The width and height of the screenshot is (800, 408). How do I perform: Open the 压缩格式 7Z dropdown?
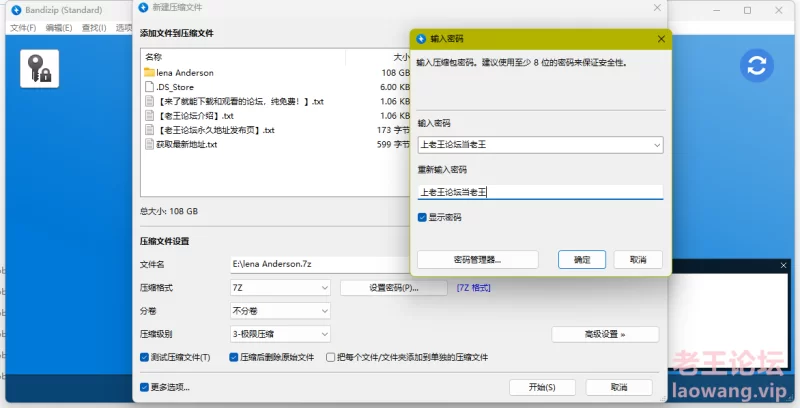280,288
